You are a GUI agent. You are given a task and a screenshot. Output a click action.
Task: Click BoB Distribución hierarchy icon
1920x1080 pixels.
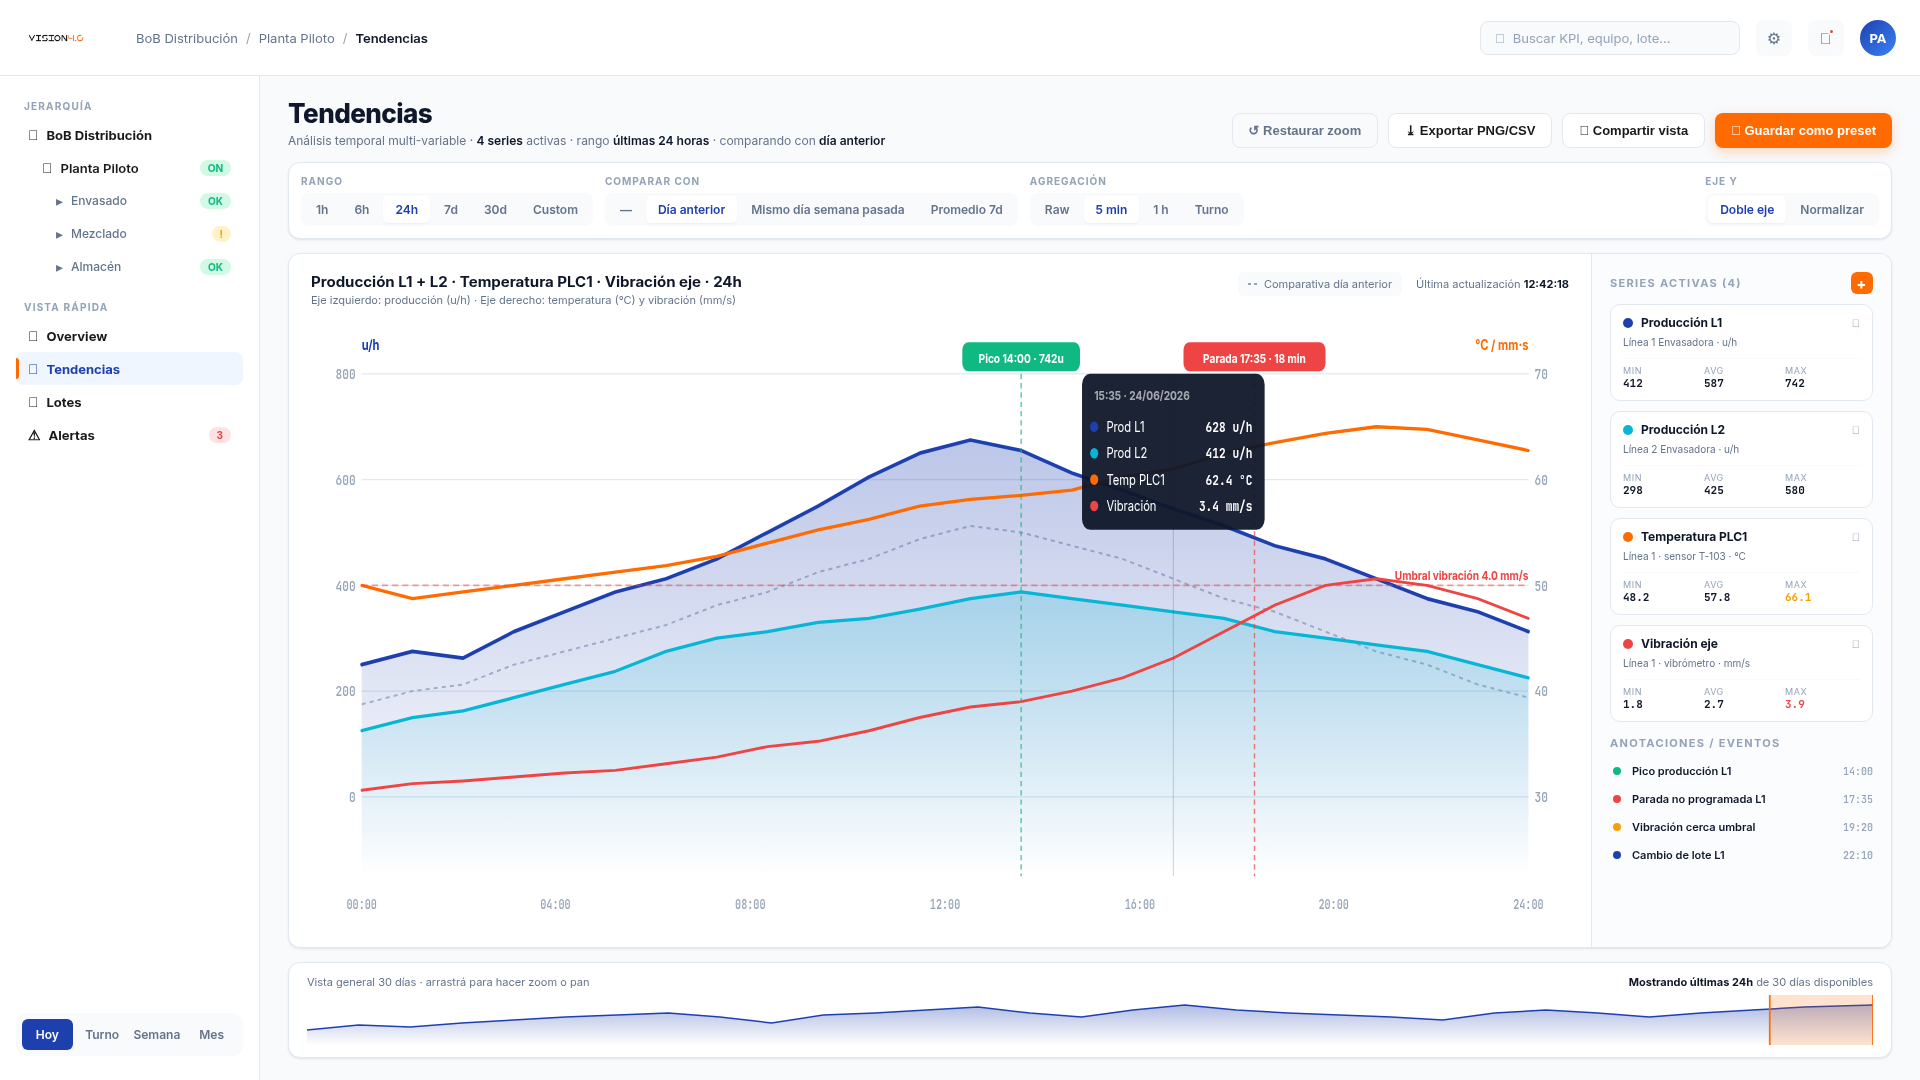point(33,135)
